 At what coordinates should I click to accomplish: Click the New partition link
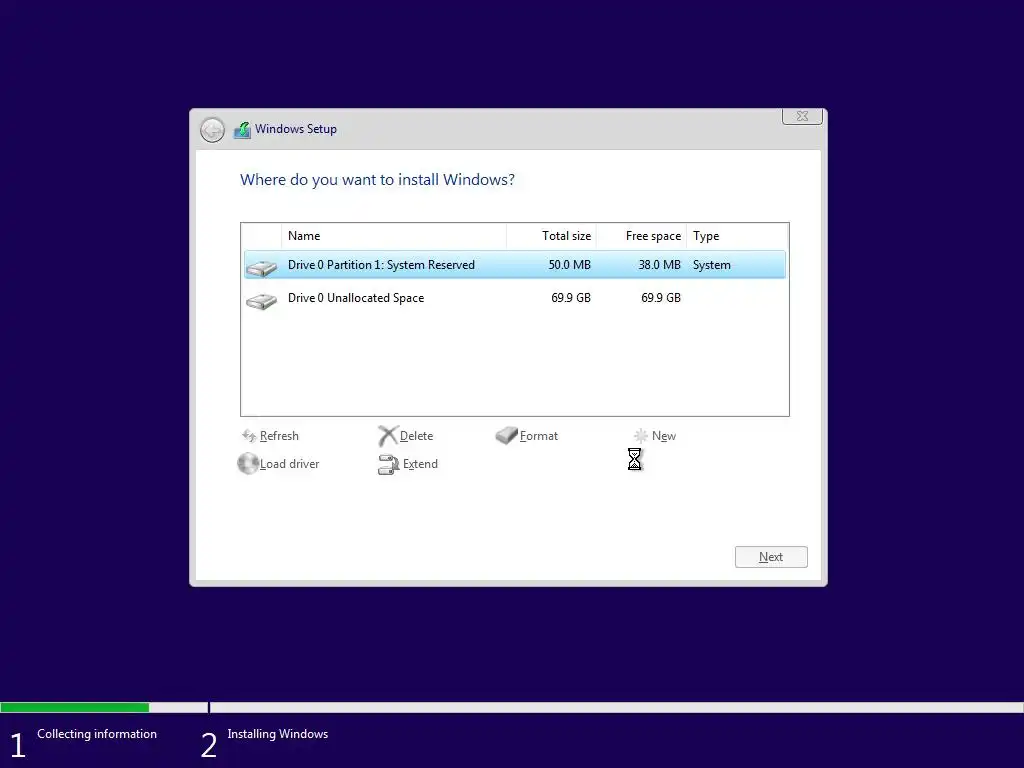coord(664,436)
